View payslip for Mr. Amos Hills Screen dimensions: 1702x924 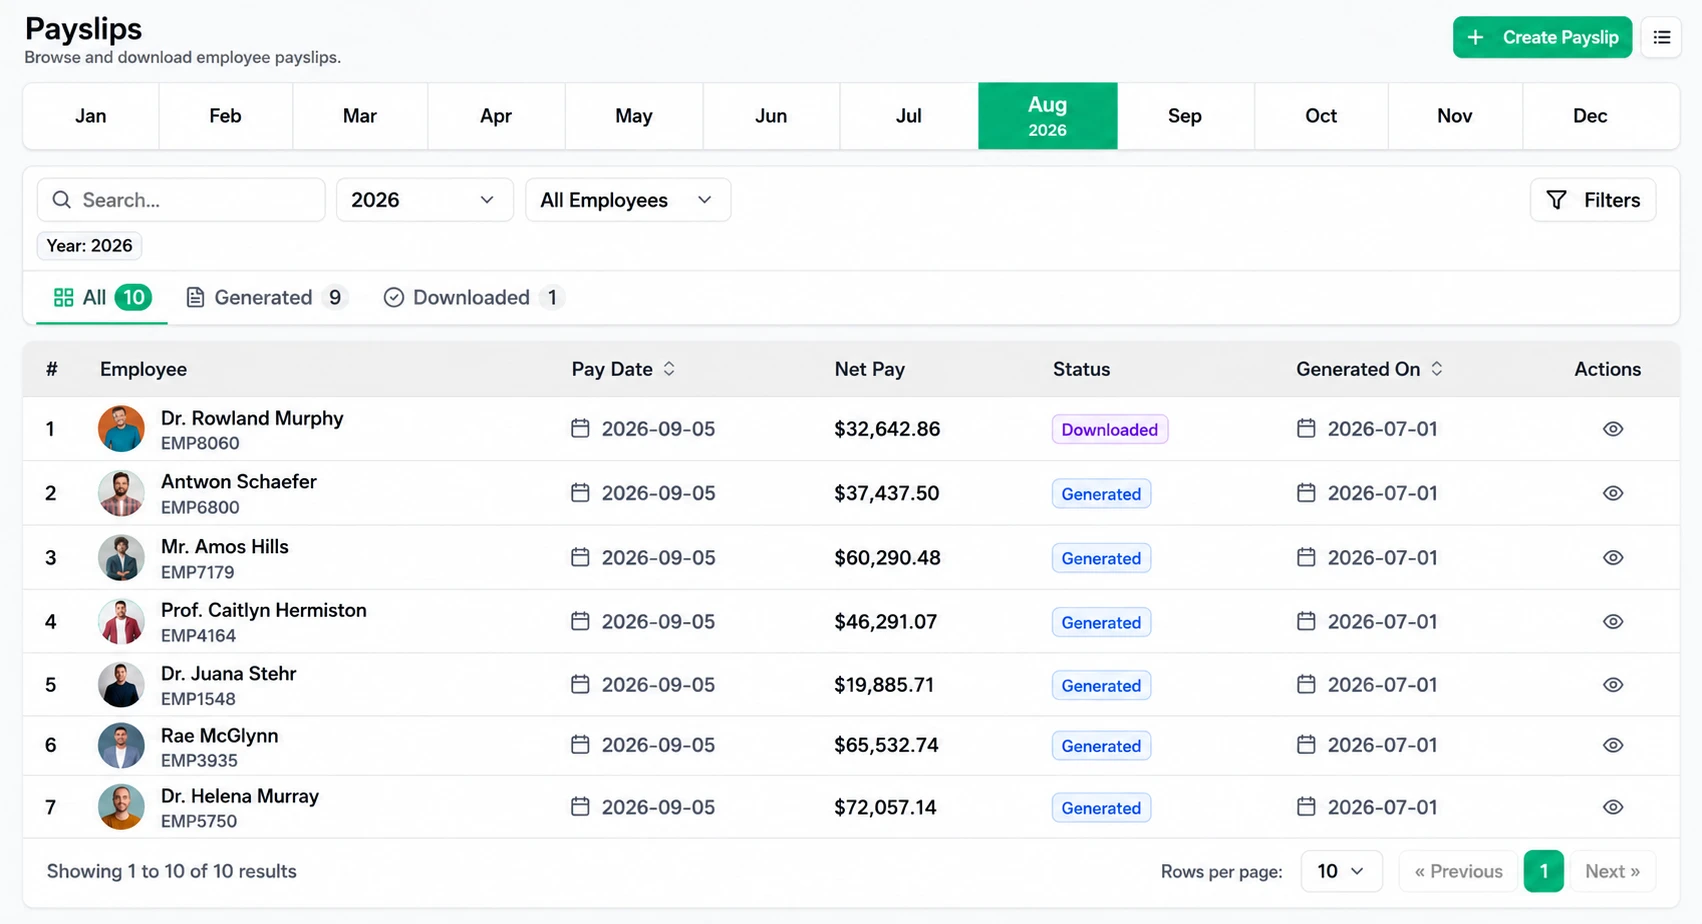coord(1612,558)
